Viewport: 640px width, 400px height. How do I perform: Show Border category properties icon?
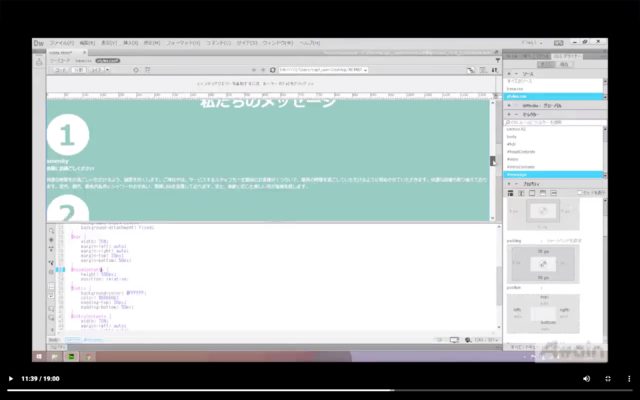pos(532,193)
